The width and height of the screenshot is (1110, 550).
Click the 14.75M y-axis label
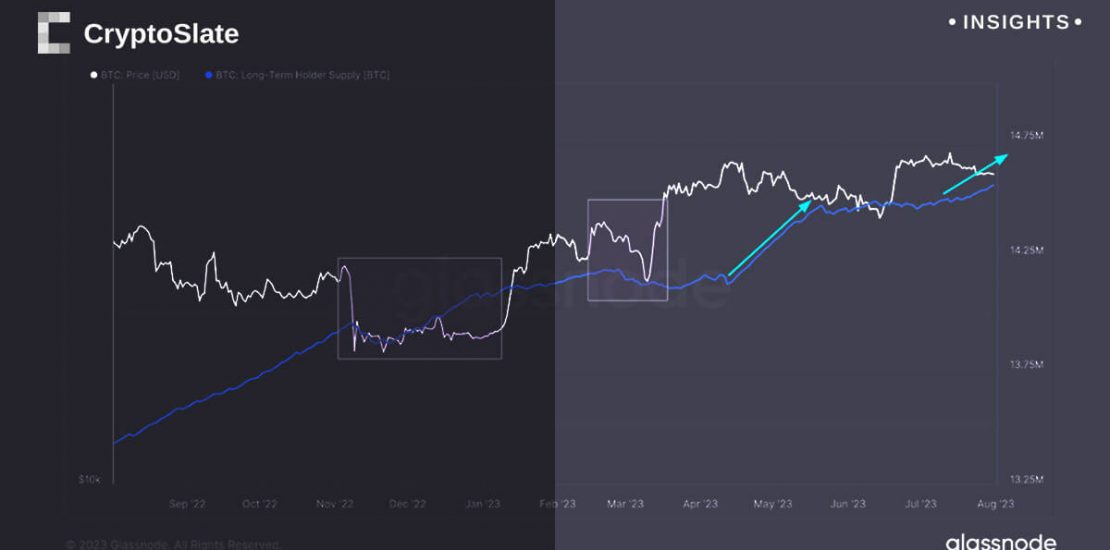point(1027,135)
